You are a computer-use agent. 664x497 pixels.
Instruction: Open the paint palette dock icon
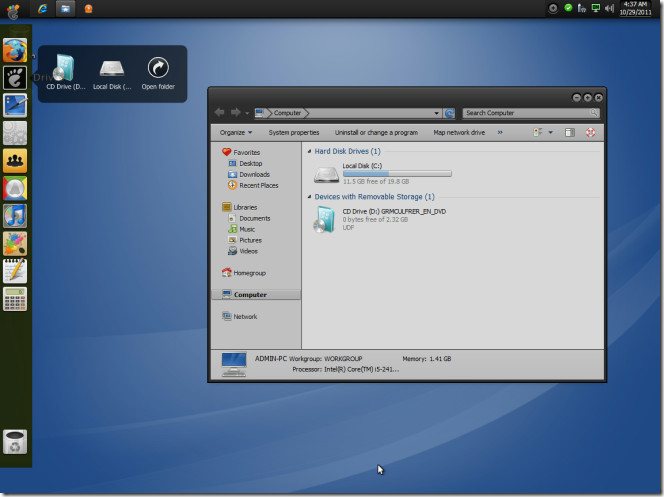(15, 243)
